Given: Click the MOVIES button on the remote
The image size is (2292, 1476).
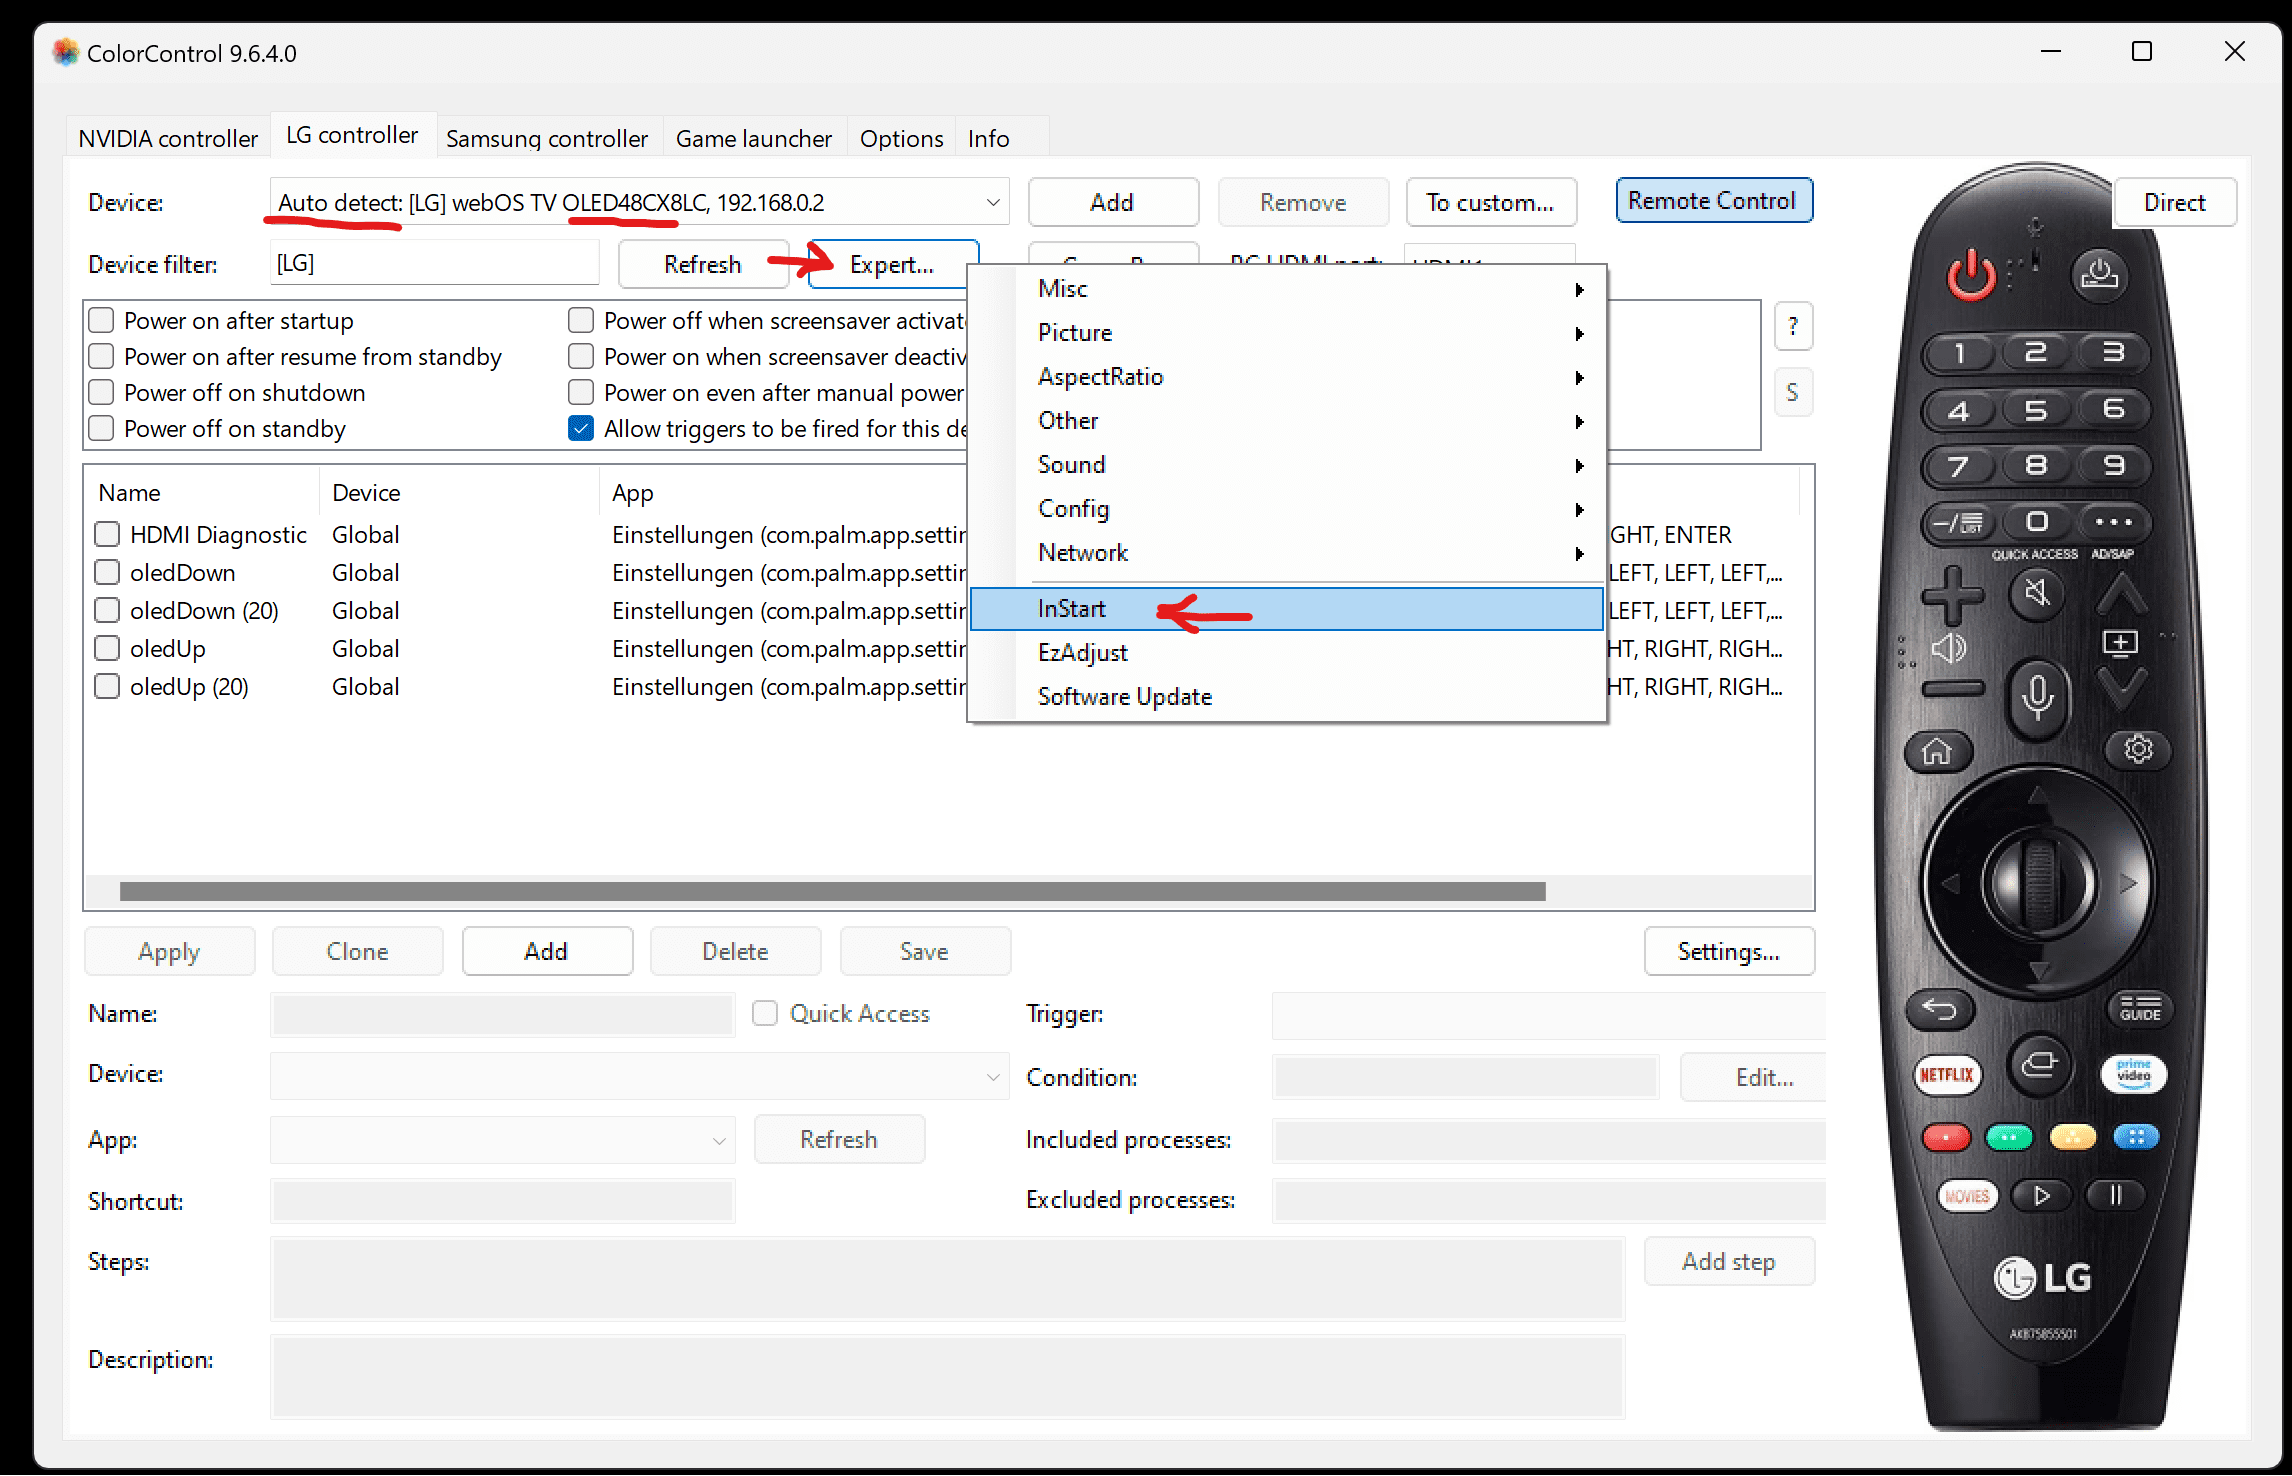Looking at the screenshot, I should [x=1967, y=1196].
